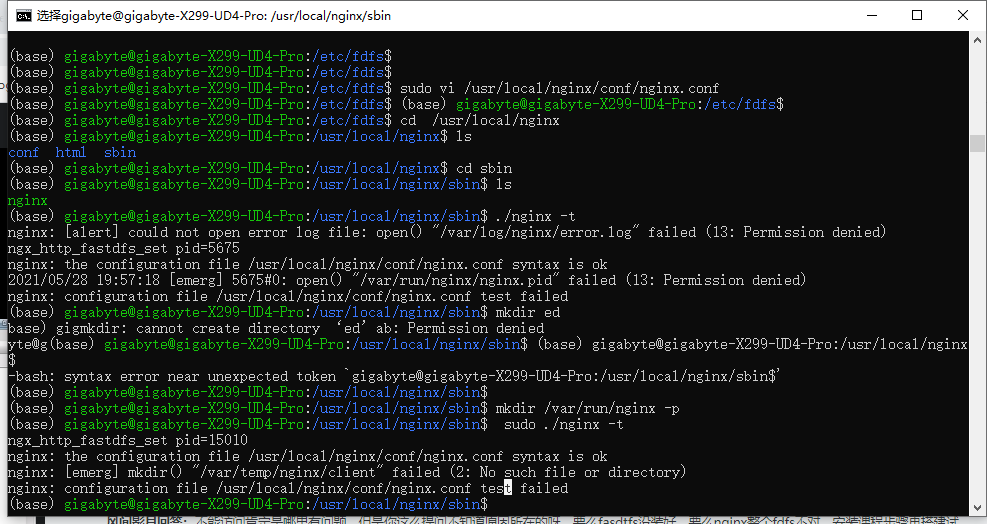Click the './nginx -t' command without sudo
The image size is (987, 524).
coord(535,216)
